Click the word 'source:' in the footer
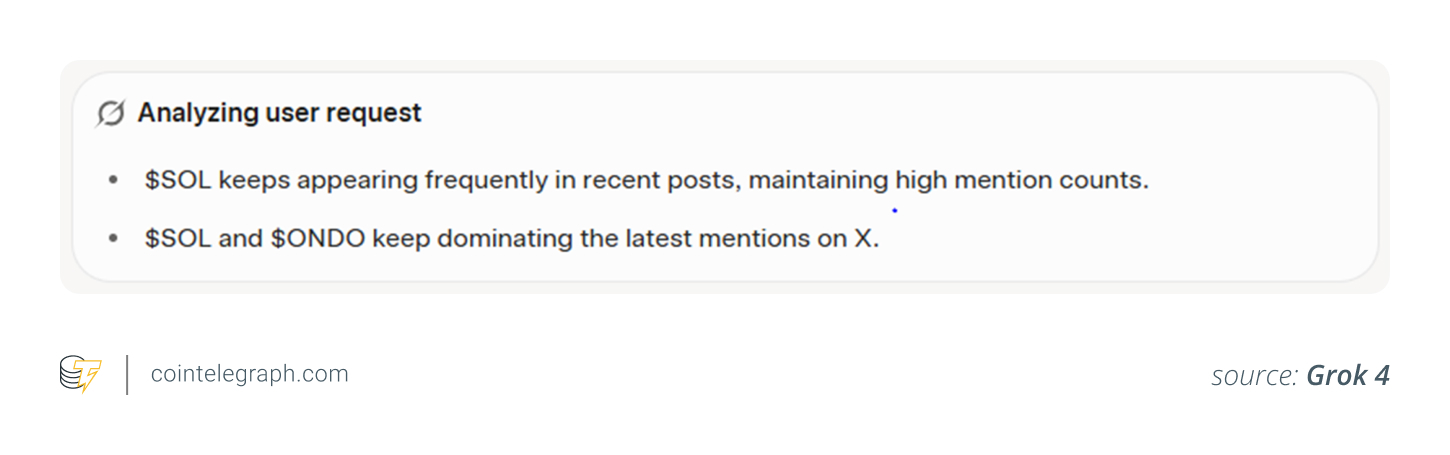Viewport: 1450px width, 455px height. click(1254, 375)
